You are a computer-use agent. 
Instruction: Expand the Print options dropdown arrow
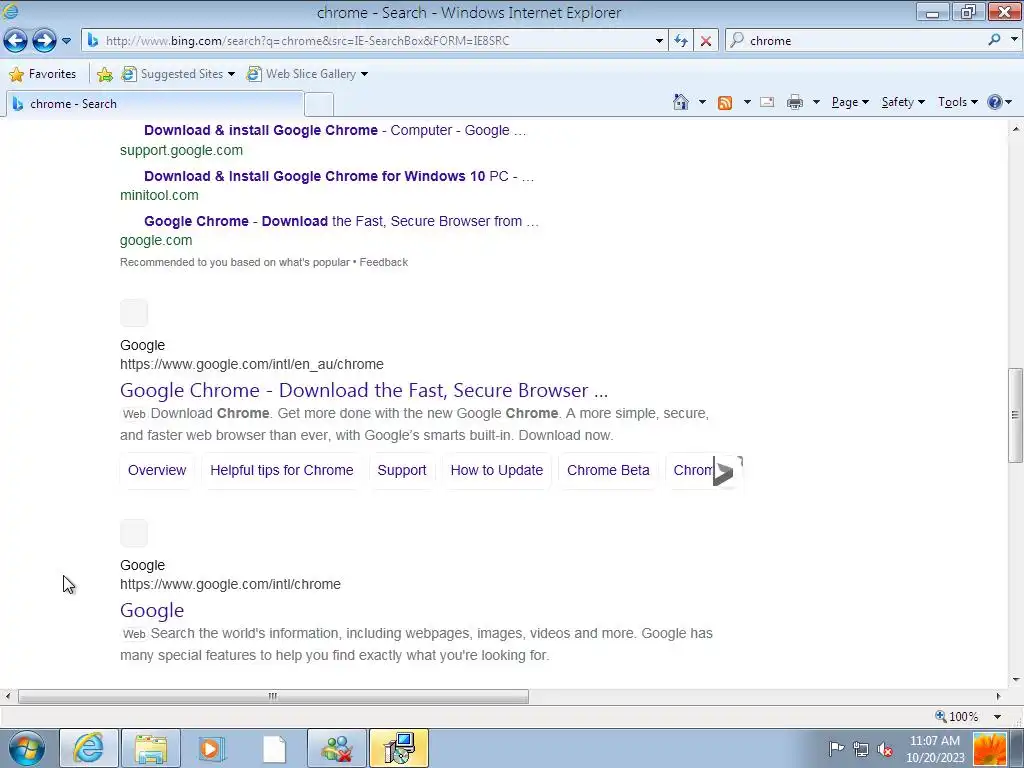pyautogui.click(x=816, y=102)
